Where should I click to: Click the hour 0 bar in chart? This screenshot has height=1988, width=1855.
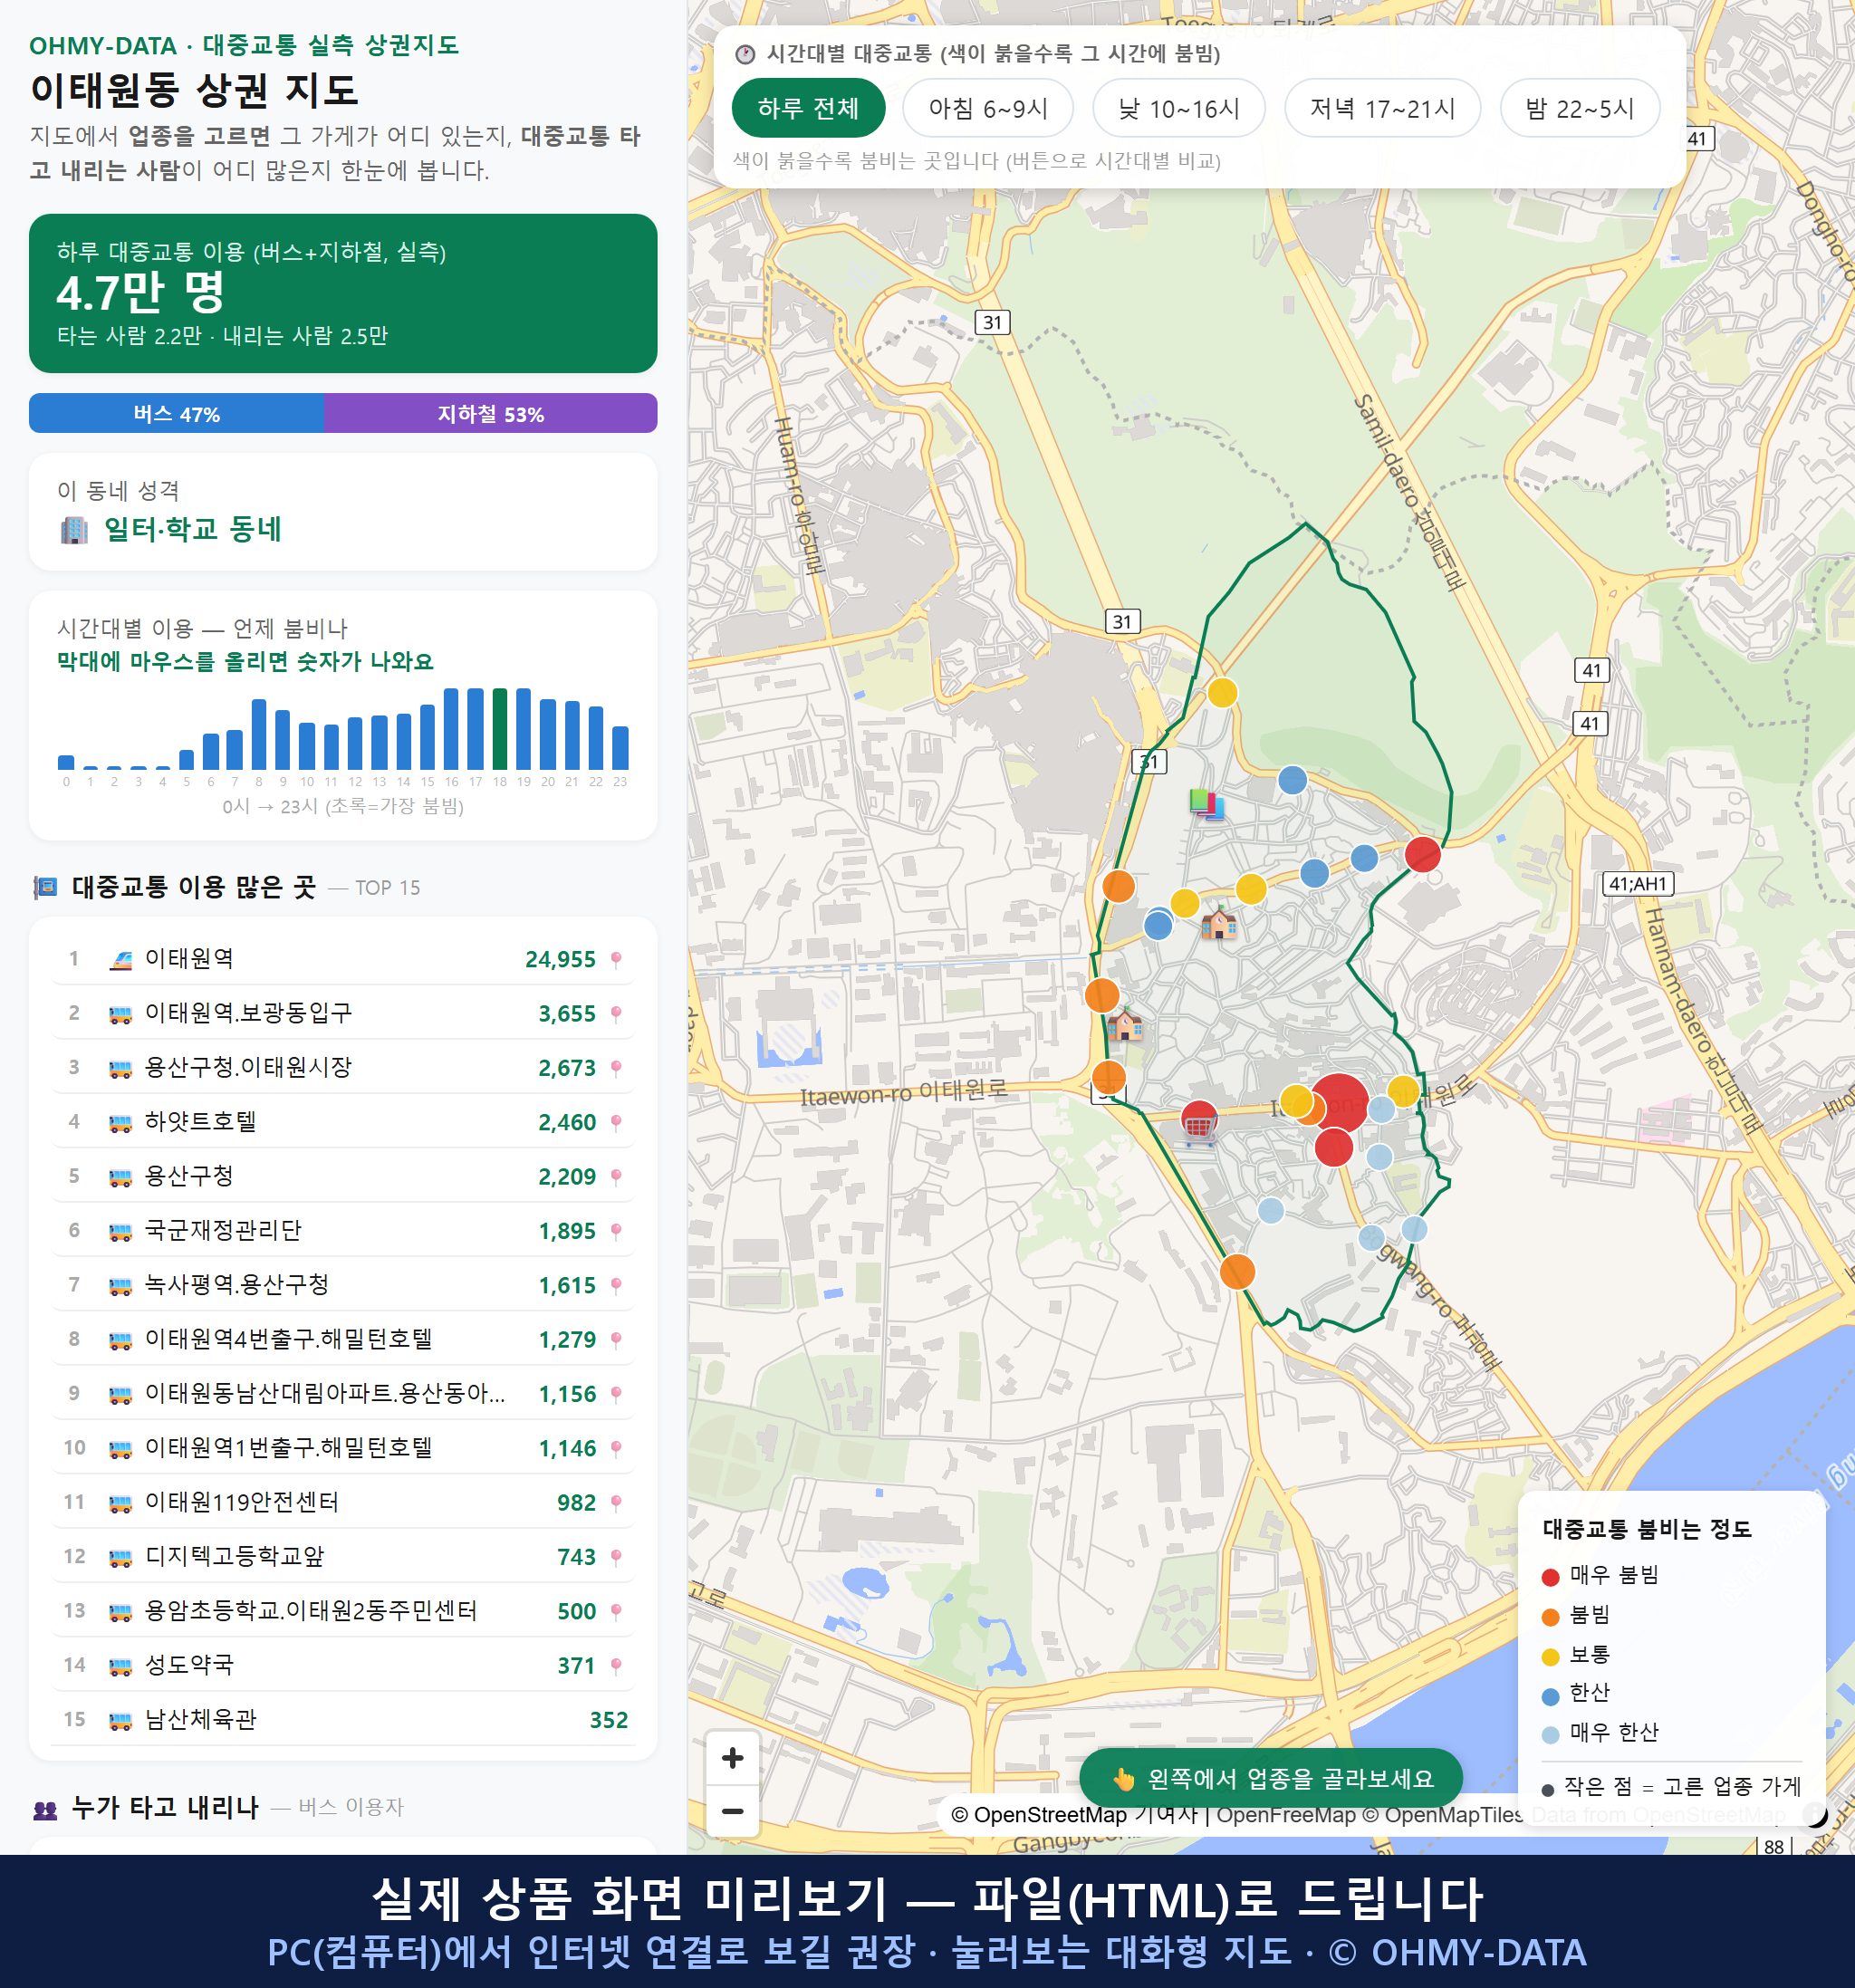(66, 762)
